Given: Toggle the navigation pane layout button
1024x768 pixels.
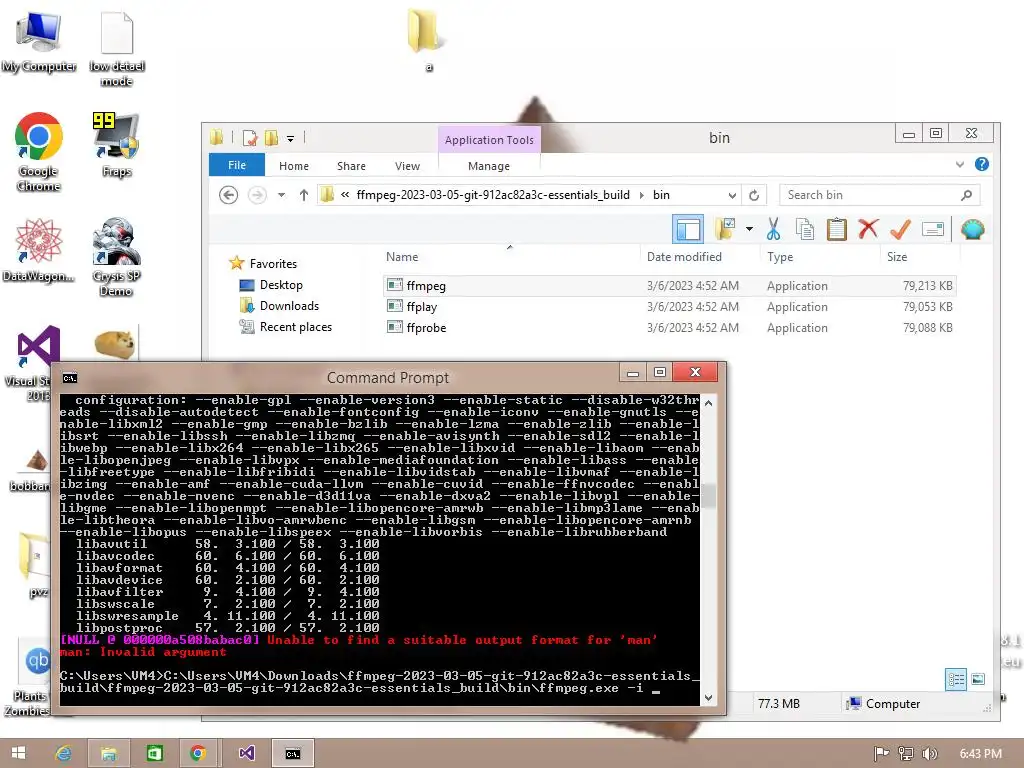Looking at the screenshot, I should (x=688, y=229).
